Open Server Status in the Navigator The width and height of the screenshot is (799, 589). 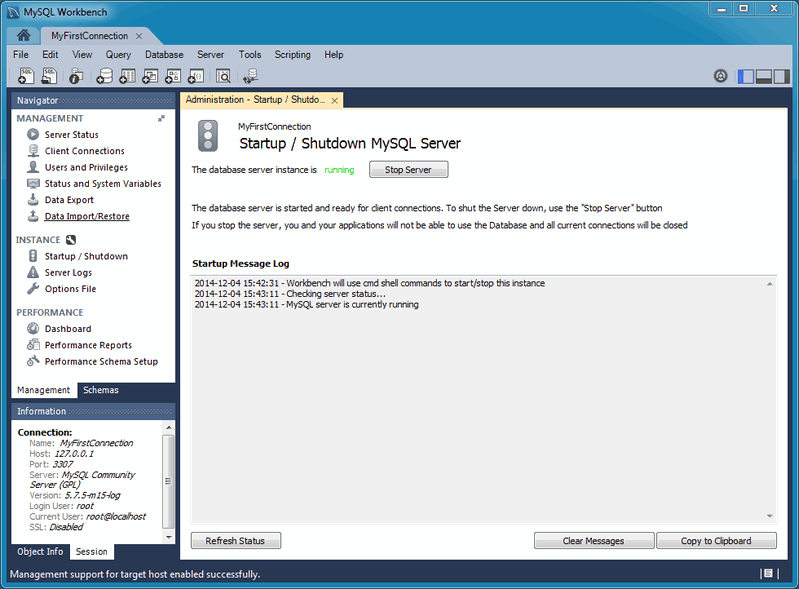pyautogui.click(x=71, y=135)
